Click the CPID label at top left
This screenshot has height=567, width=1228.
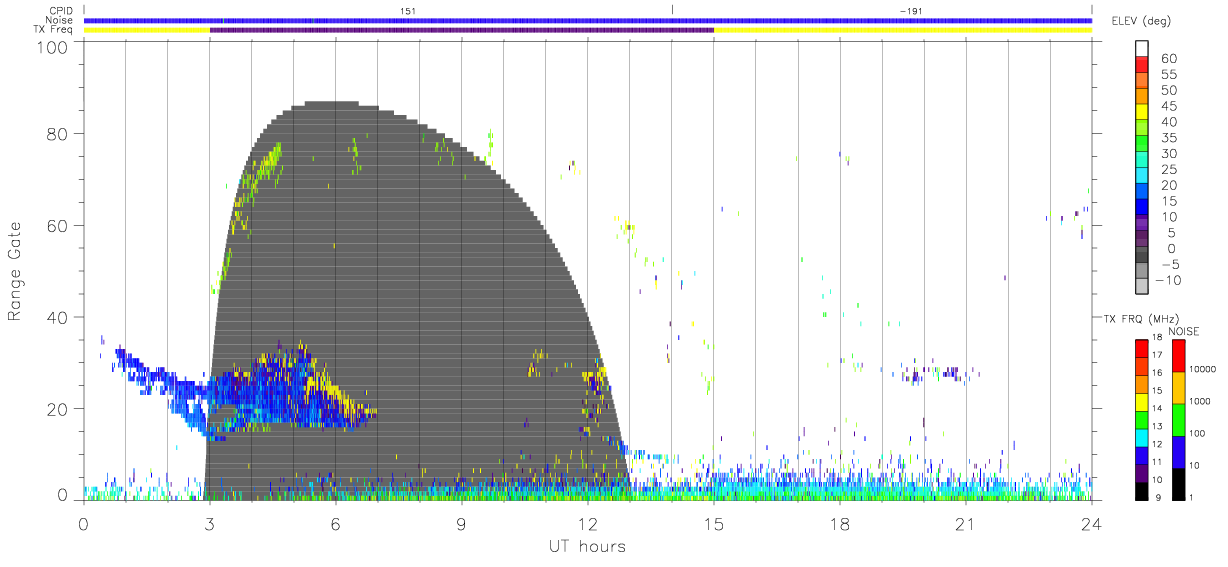tap(61, 10)
